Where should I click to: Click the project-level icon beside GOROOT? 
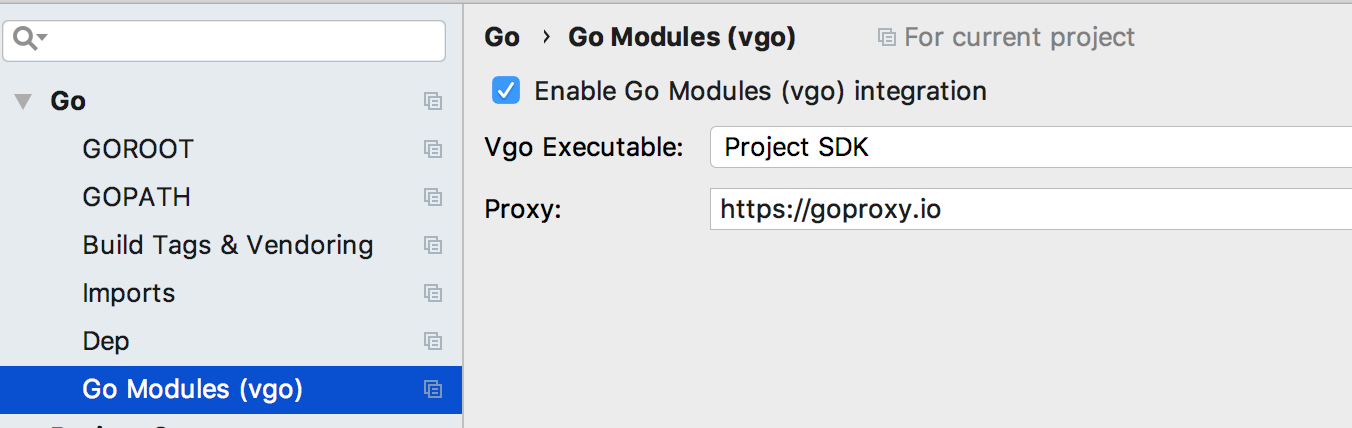point(433,149)
